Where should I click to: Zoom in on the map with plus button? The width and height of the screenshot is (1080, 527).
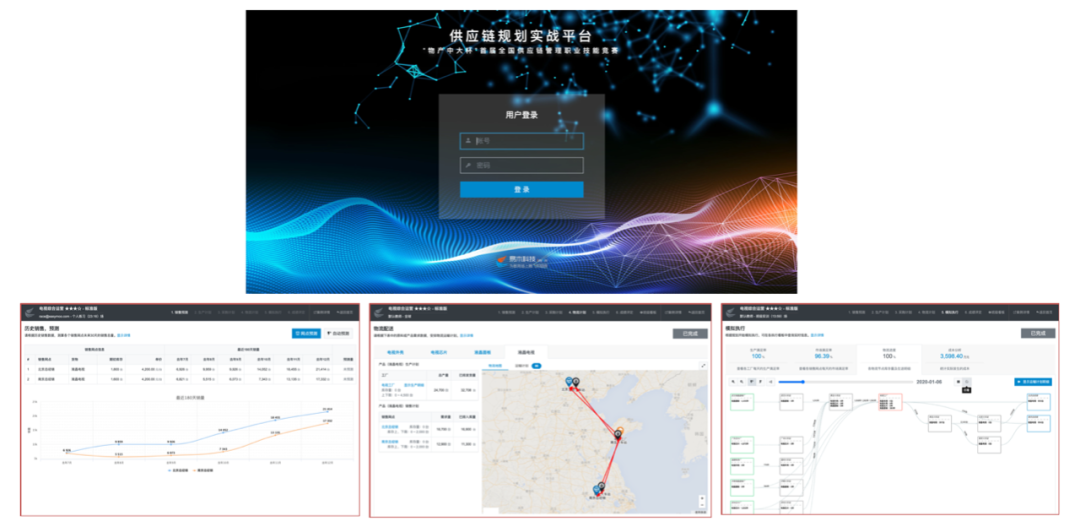point(702,497)
